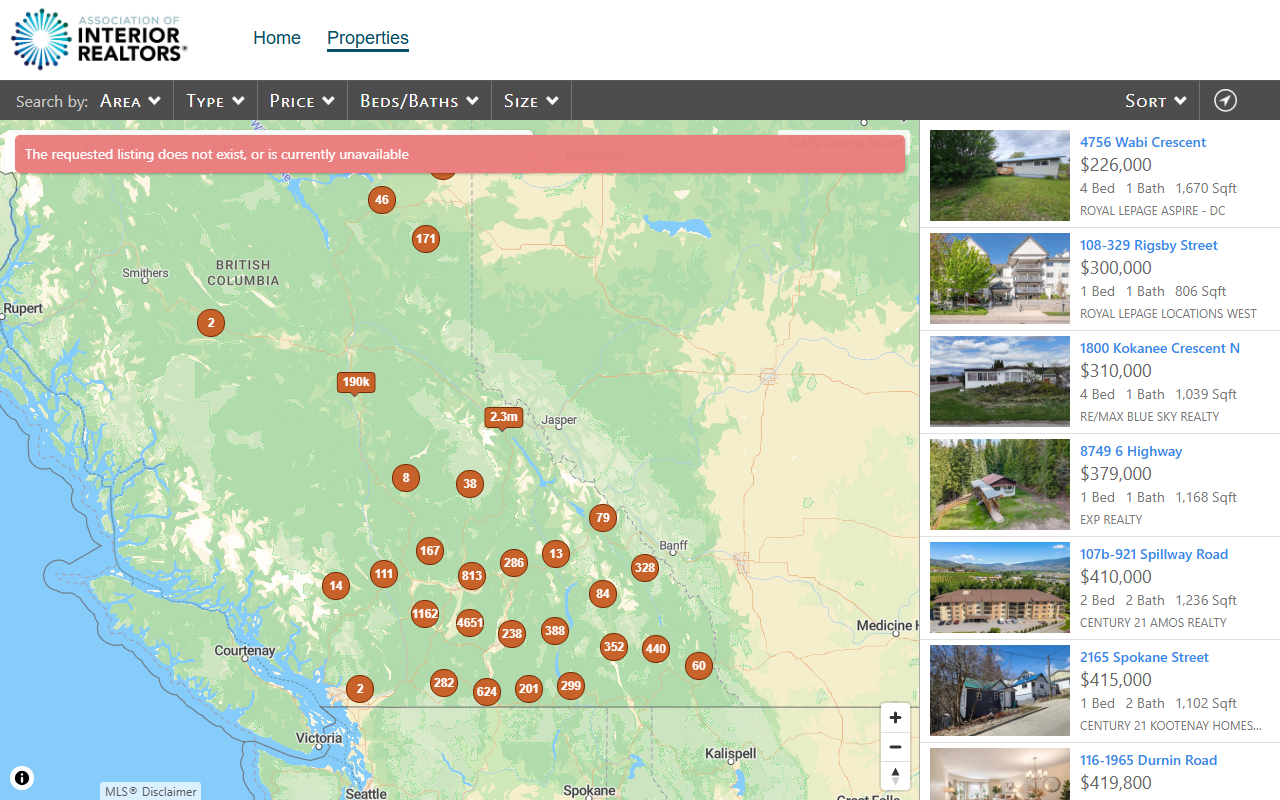This screenshot has height=800, width=1280.
Task: Open listing 107b-921 Spillway Road
Action: pyautogui.click(x=1154, y=554)
